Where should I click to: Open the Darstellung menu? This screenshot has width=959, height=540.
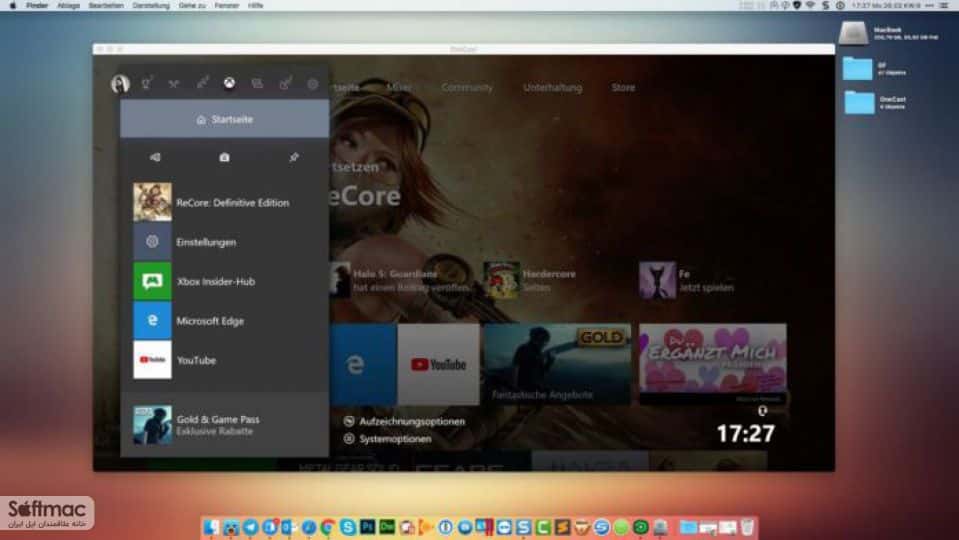click(151, 5)
